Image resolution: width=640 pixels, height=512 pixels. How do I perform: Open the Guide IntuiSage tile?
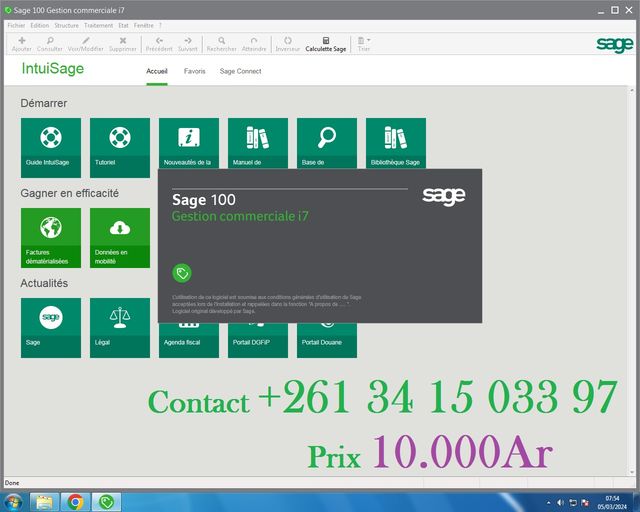pyautogui.click(x=51, y=148)
